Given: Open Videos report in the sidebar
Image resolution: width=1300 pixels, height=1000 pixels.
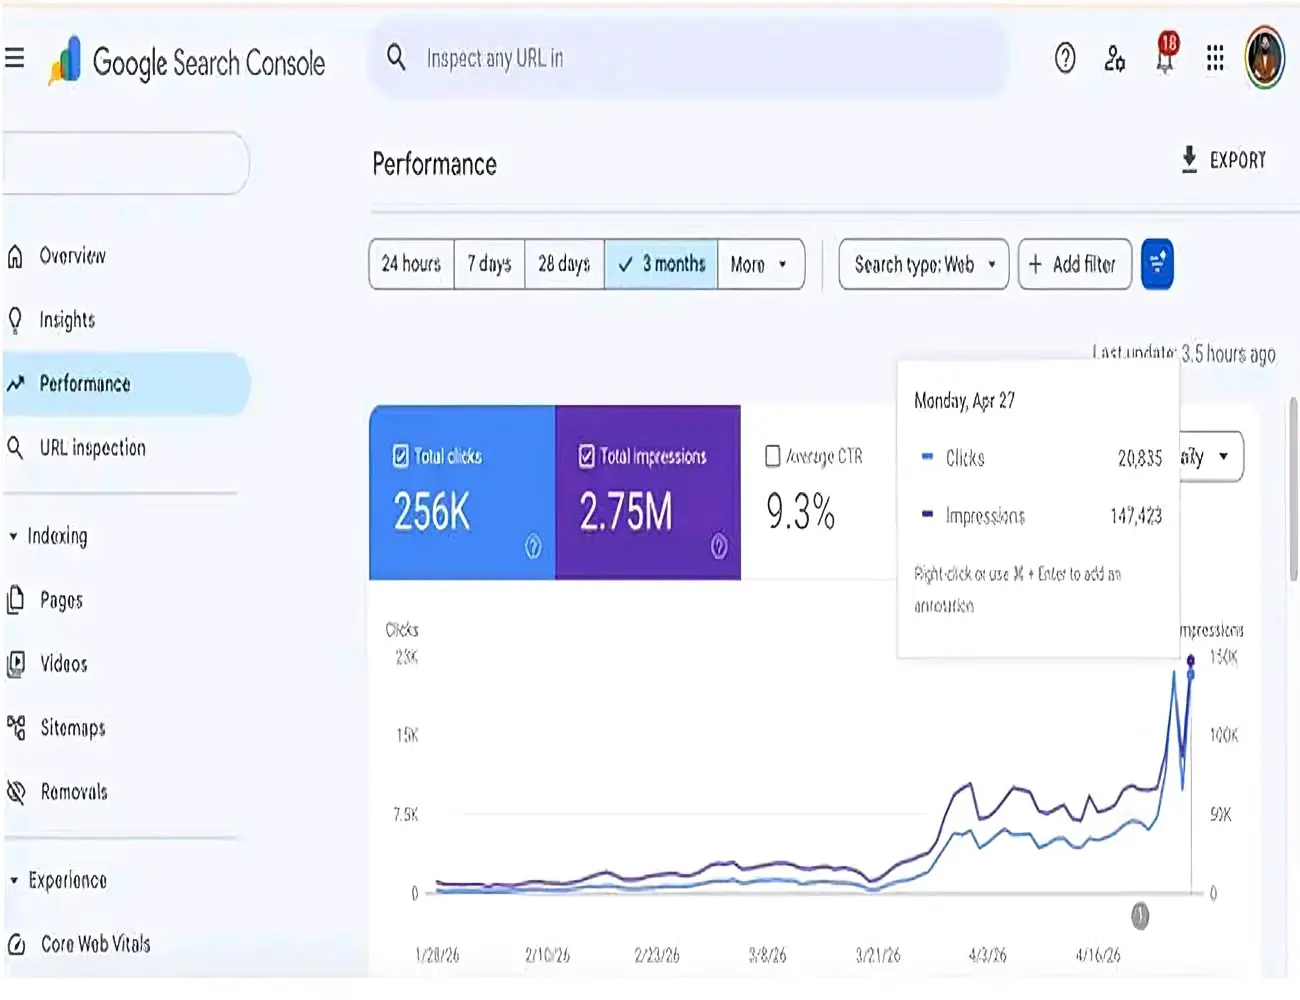Looking at the screenshot, I should 64,664.
